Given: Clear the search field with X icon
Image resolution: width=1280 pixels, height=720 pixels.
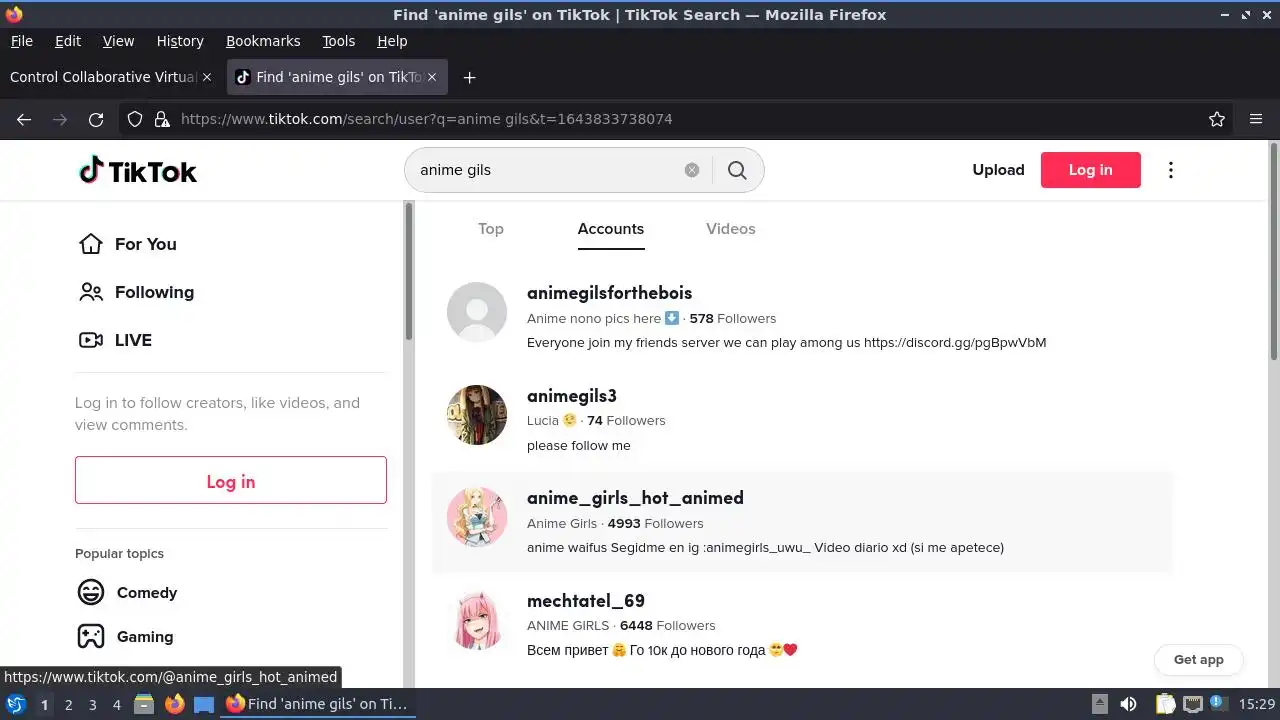Looking at the screenshot, I should click(692, 170).
